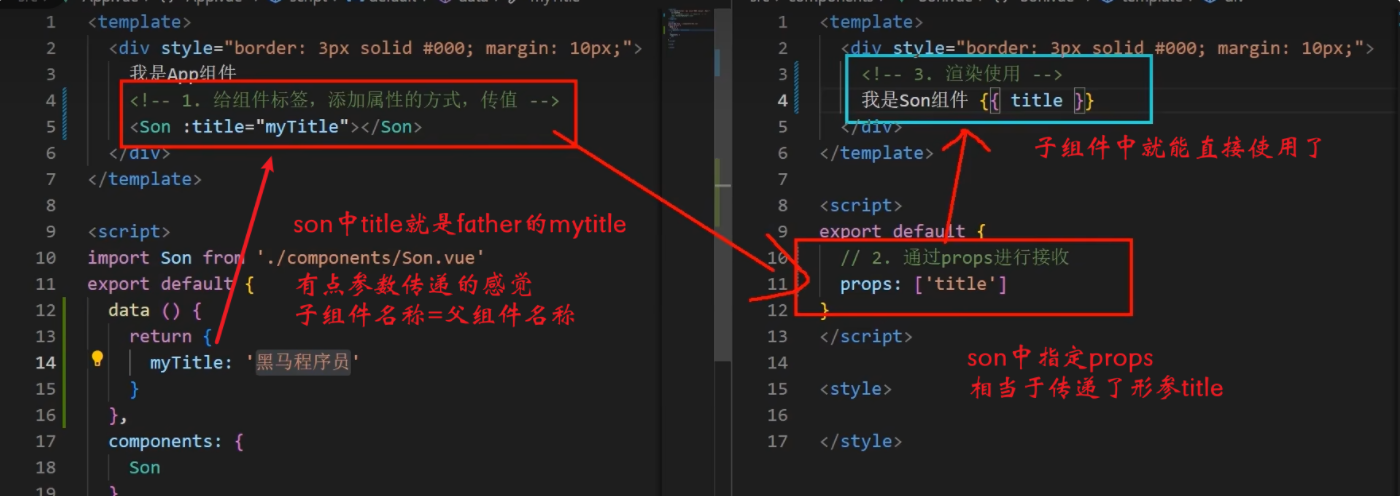Click the 'props:' key in right editor
The height and width of the screenshot is (496, 1400).
point(871,285)
